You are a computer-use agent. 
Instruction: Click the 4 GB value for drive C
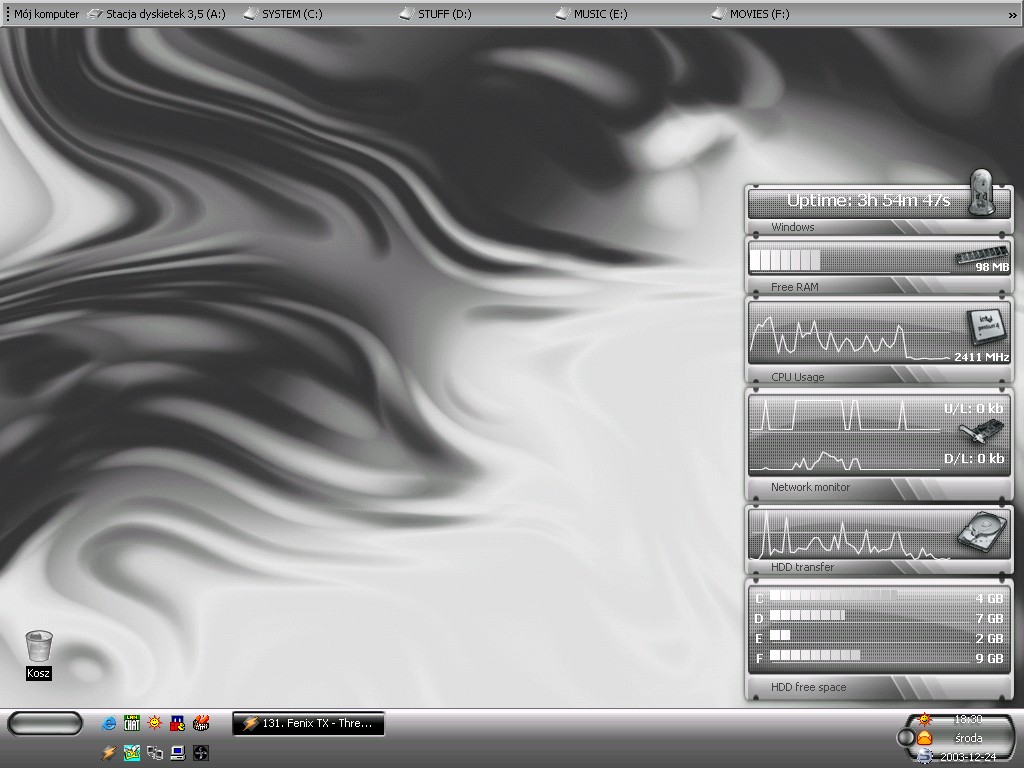[989, 599]
